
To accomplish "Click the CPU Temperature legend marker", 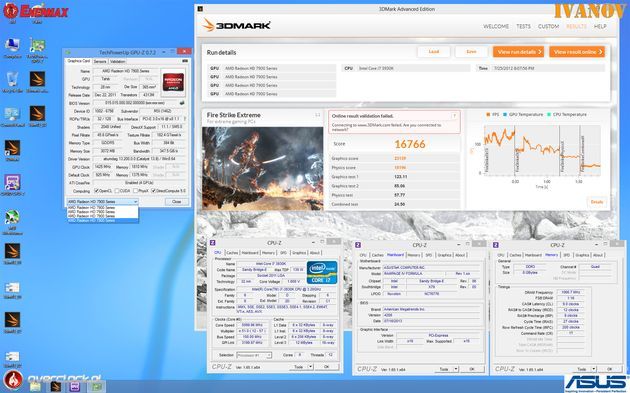I will [x=549, y=115].
